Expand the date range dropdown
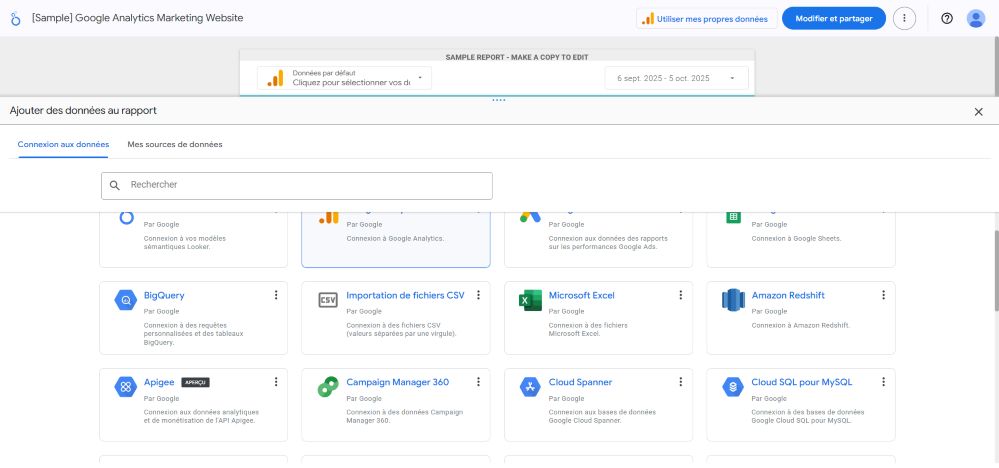999x468 pixels. (x=676, y=78)
